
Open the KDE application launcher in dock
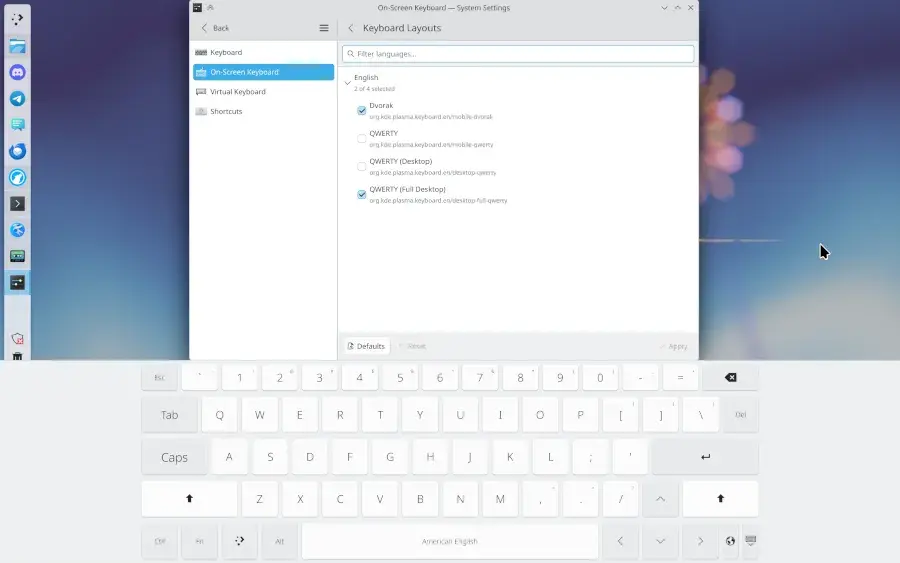coord(17,19)
